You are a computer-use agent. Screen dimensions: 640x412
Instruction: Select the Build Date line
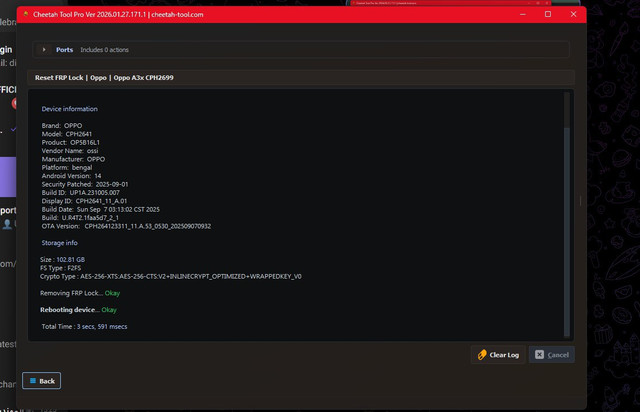click(101, 209)
